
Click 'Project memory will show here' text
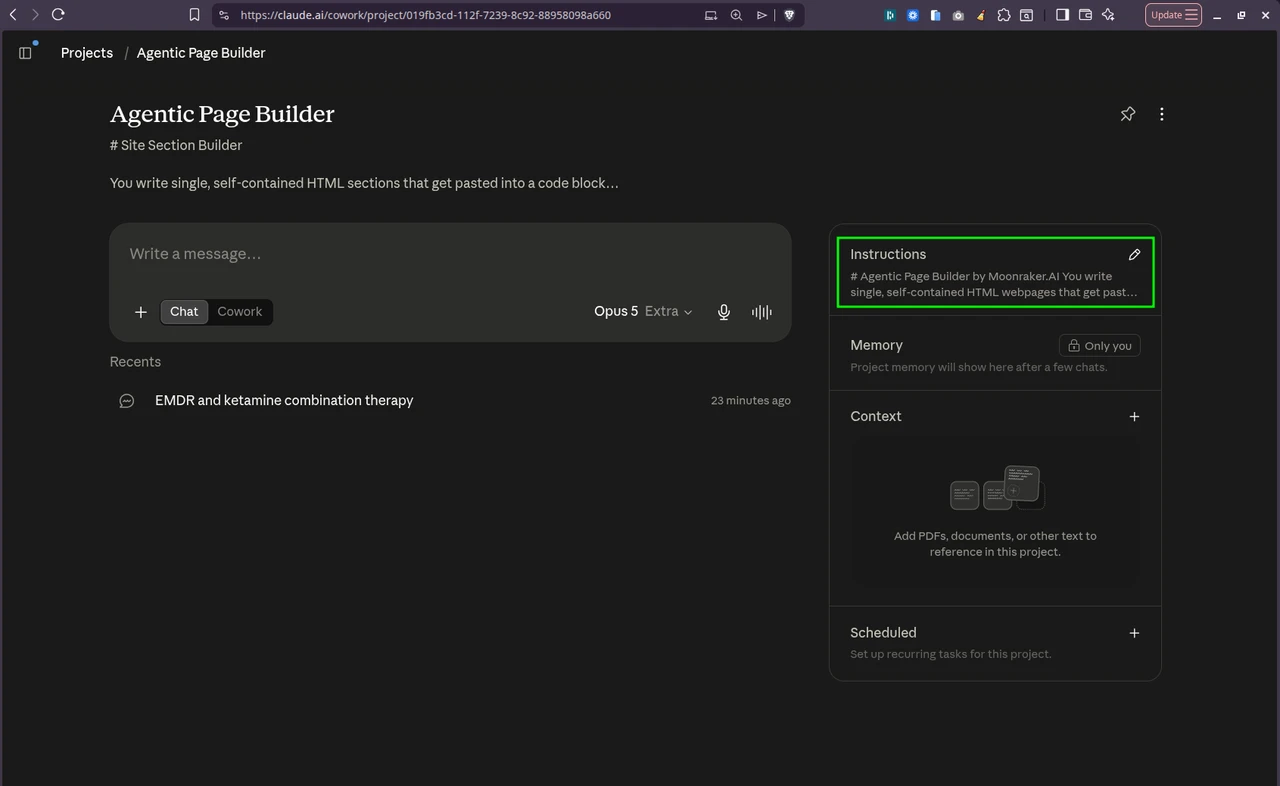979,367
